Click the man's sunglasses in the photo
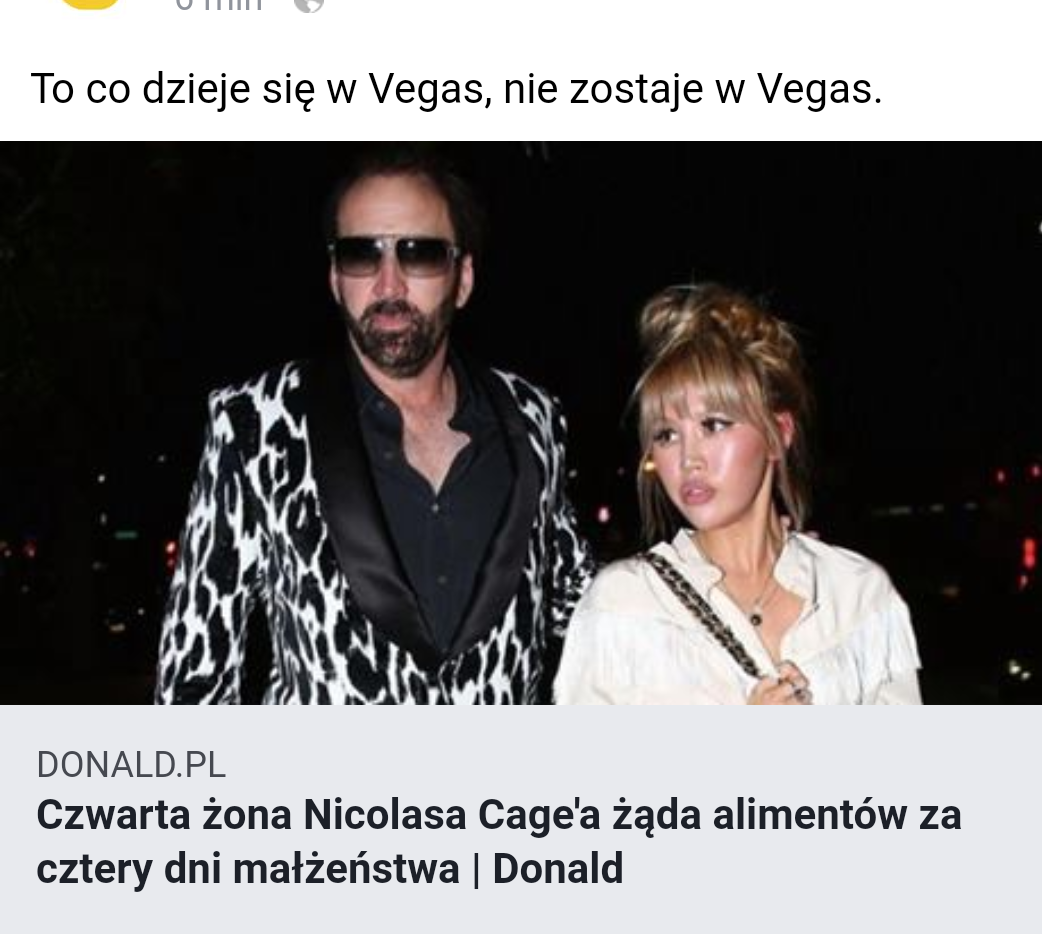The width and height of the screenshot is (1042, 934). click(395, 257)
